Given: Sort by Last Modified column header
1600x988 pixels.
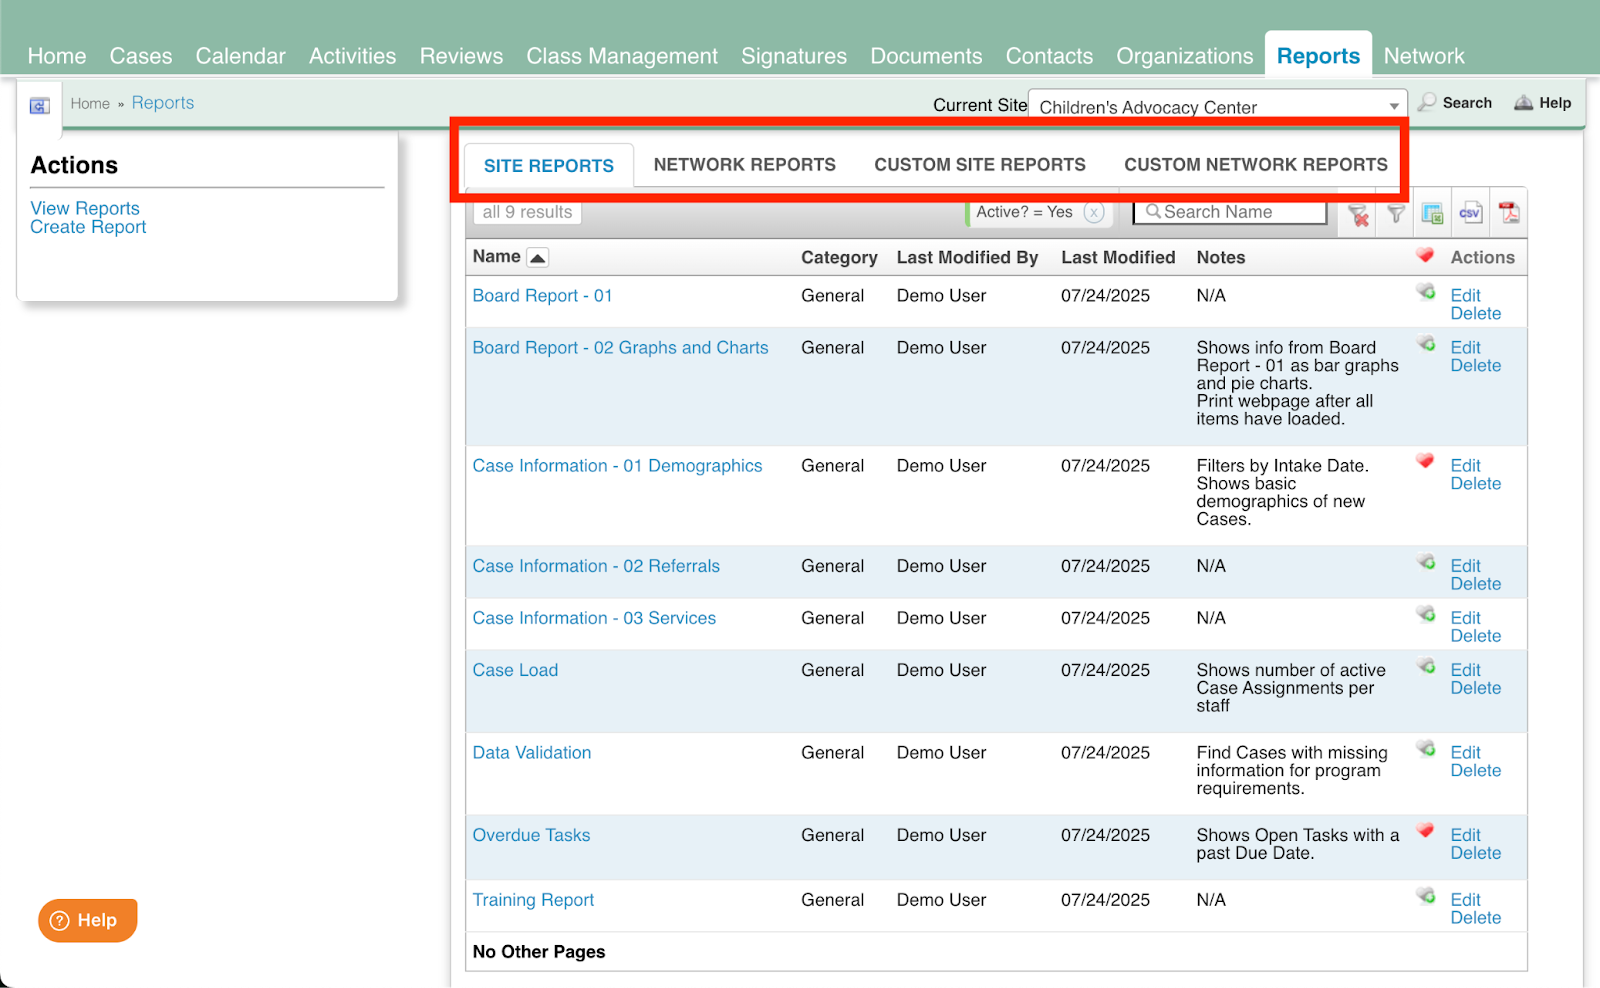Looking at the screenshot, I should (x=1118, y=257).
